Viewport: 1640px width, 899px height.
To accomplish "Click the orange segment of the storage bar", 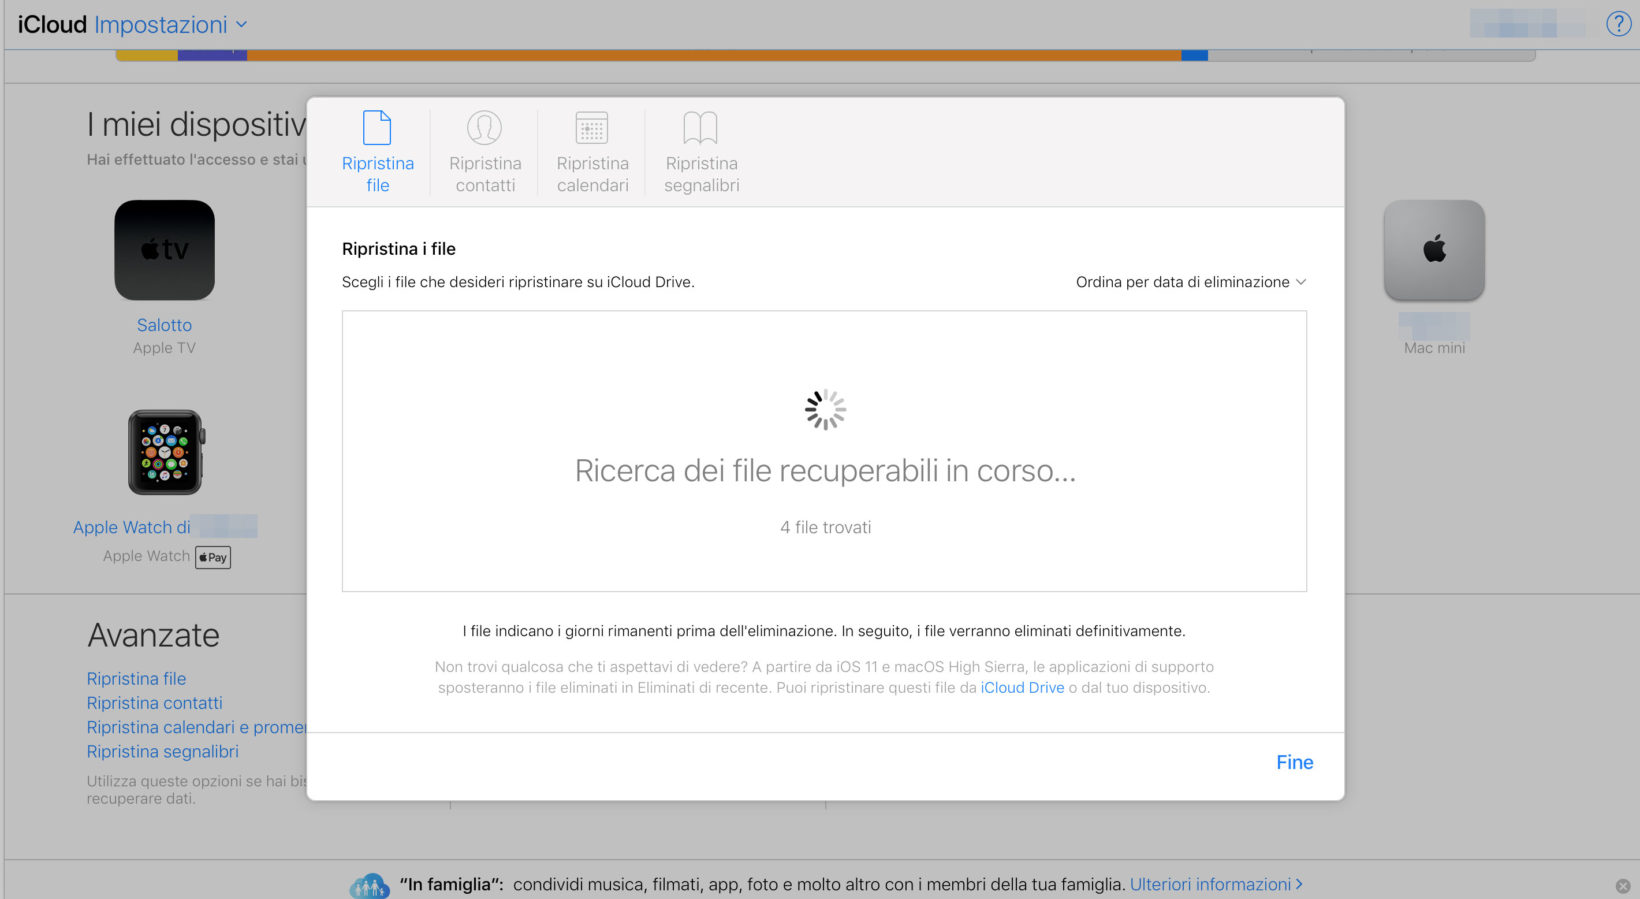I will pos(714,56).
